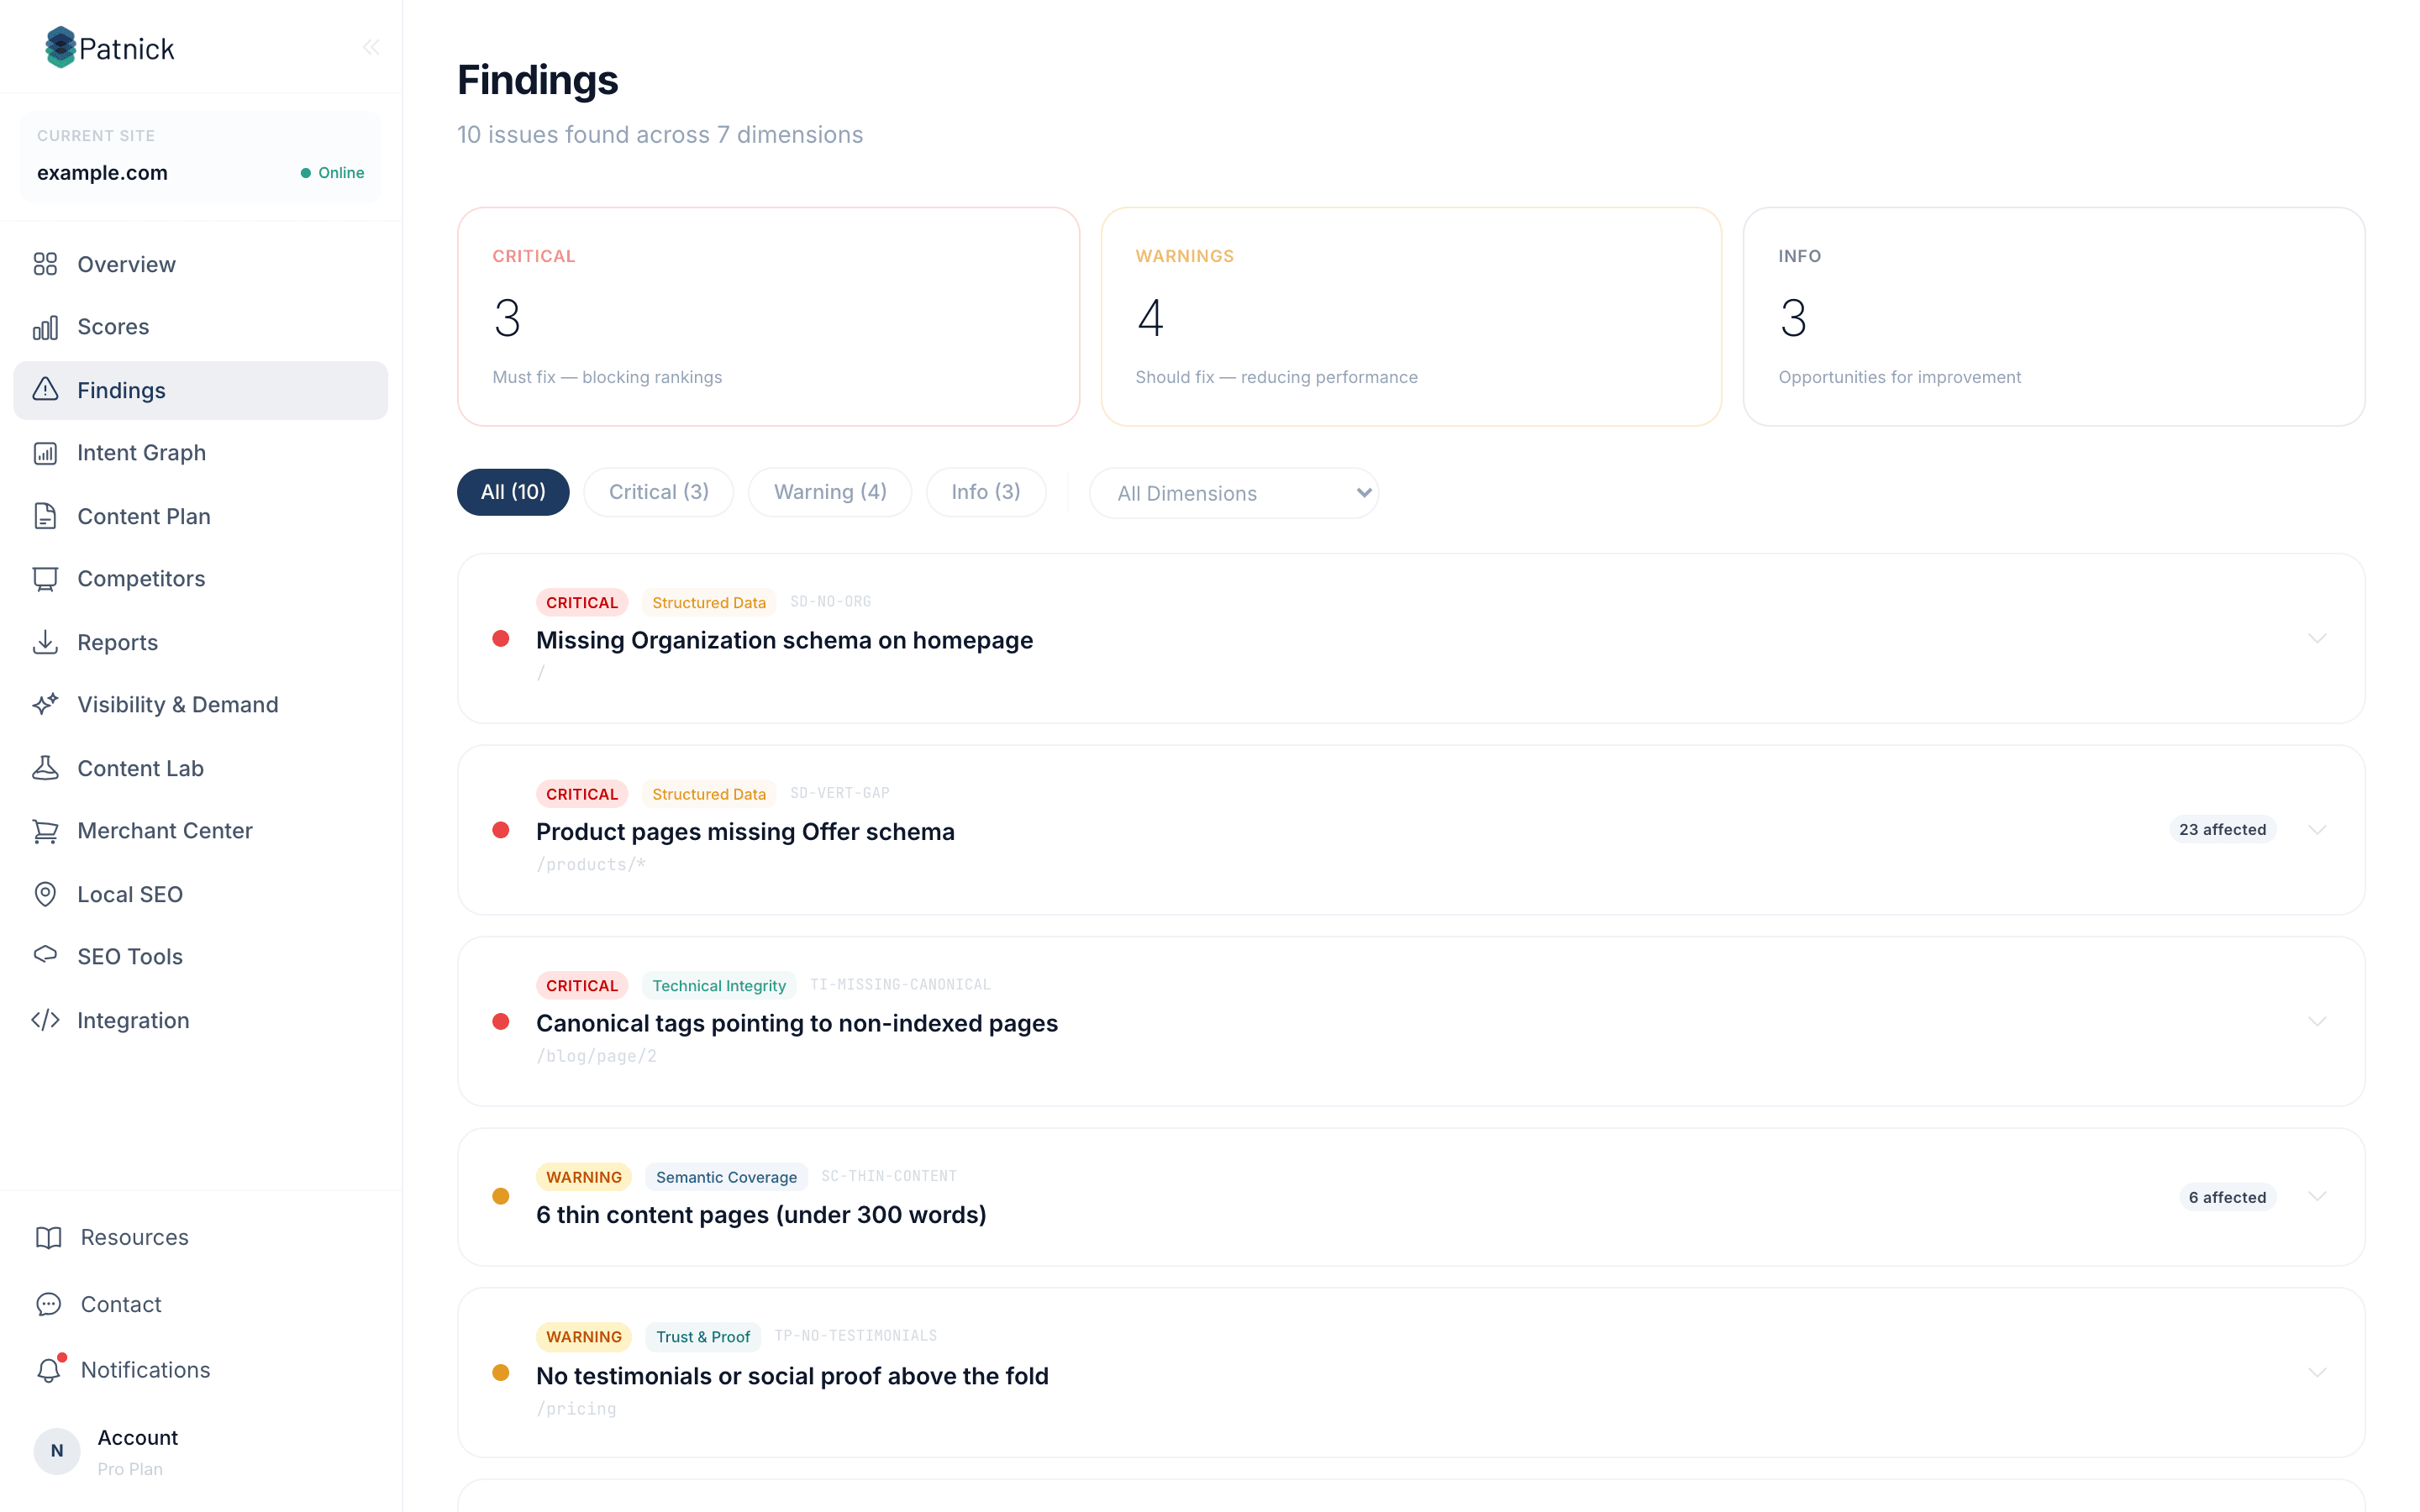Screen dimensions: 2420x1512
Task: Click the Findings warning-triangle icon
Action: pos(46,390)
